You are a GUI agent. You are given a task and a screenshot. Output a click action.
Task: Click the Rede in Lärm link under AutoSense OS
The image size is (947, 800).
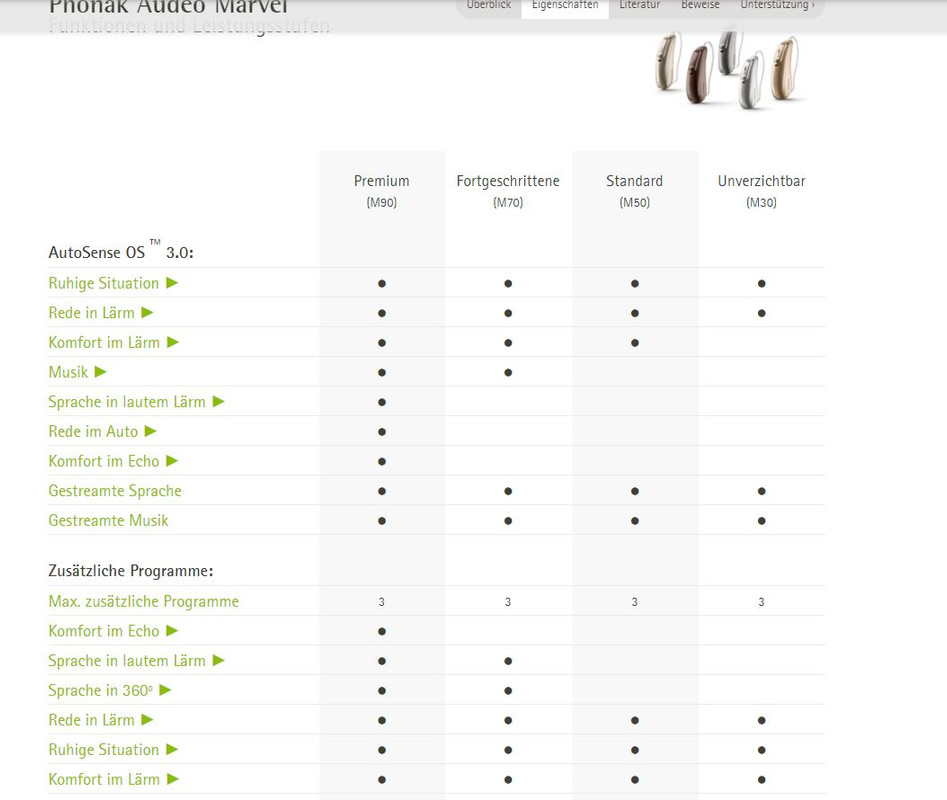91,313
